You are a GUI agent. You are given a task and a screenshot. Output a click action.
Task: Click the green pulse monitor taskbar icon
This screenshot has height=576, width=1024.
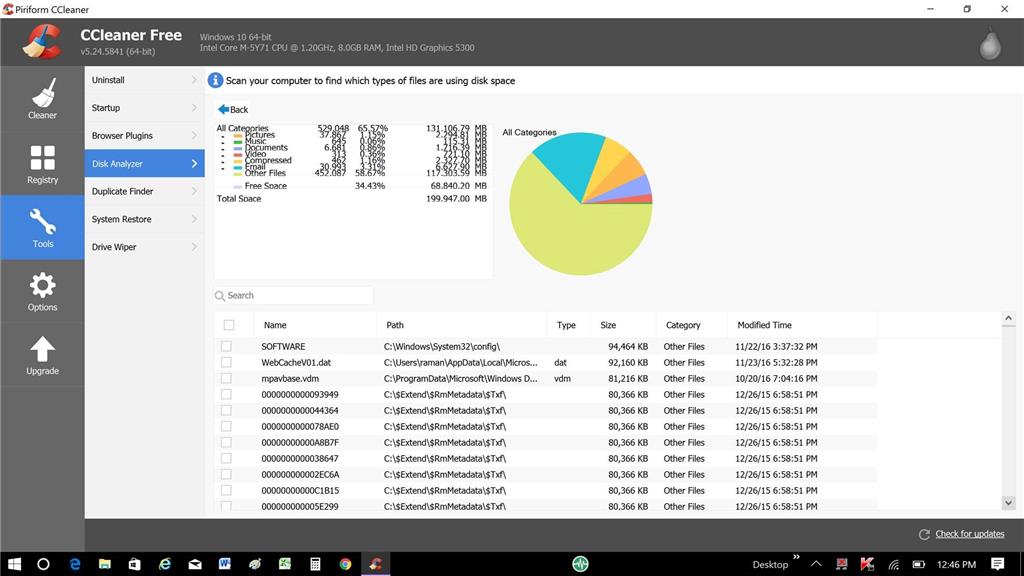click(580, 564)
